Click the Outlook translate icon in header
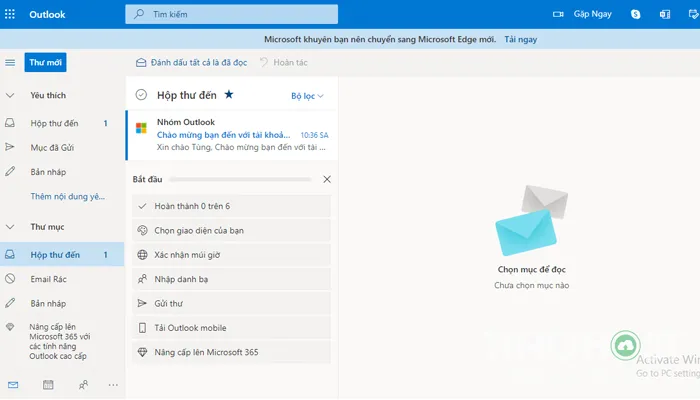 tap(665, 14)
